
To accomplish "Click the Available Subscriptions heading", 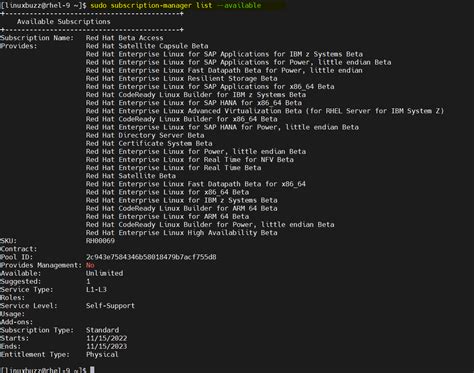I will (64, 22).
